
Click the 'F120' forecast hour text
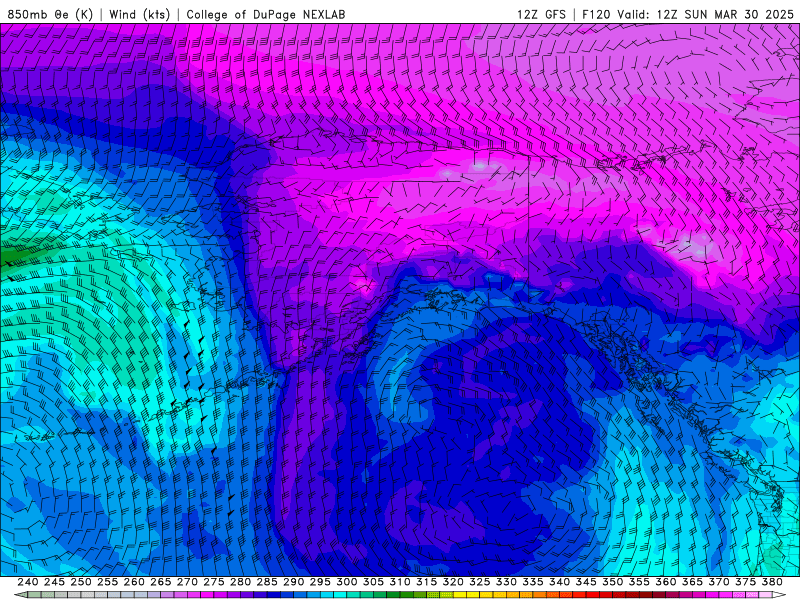click(x=596, y=14)
